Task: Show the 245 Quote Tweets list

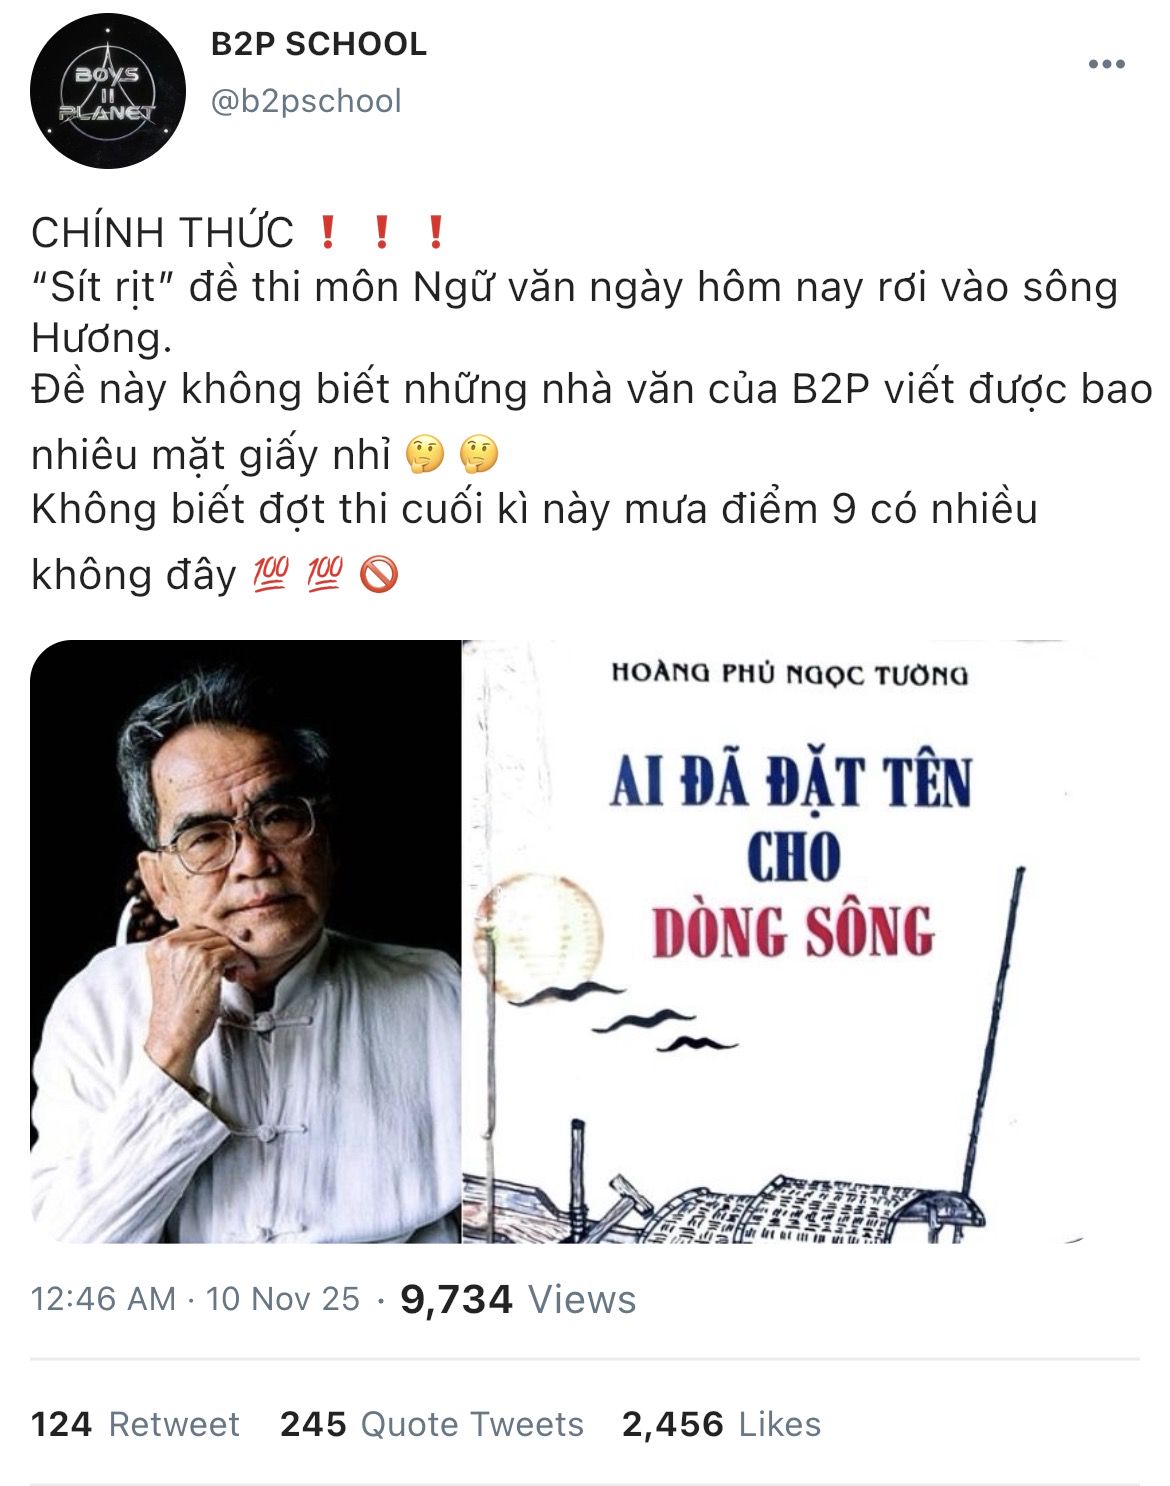Action: (432, 1424)
